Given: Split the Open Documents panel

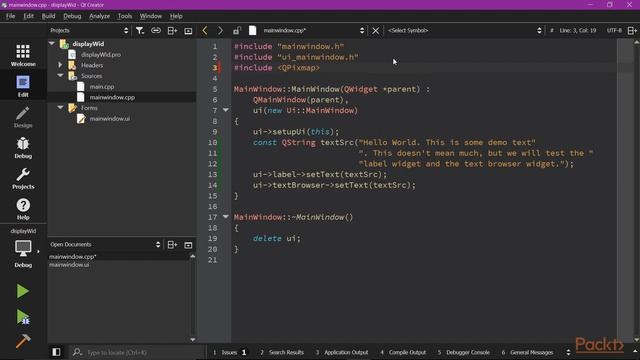Looking at the screenshot, I should click(x=172, y=244).
